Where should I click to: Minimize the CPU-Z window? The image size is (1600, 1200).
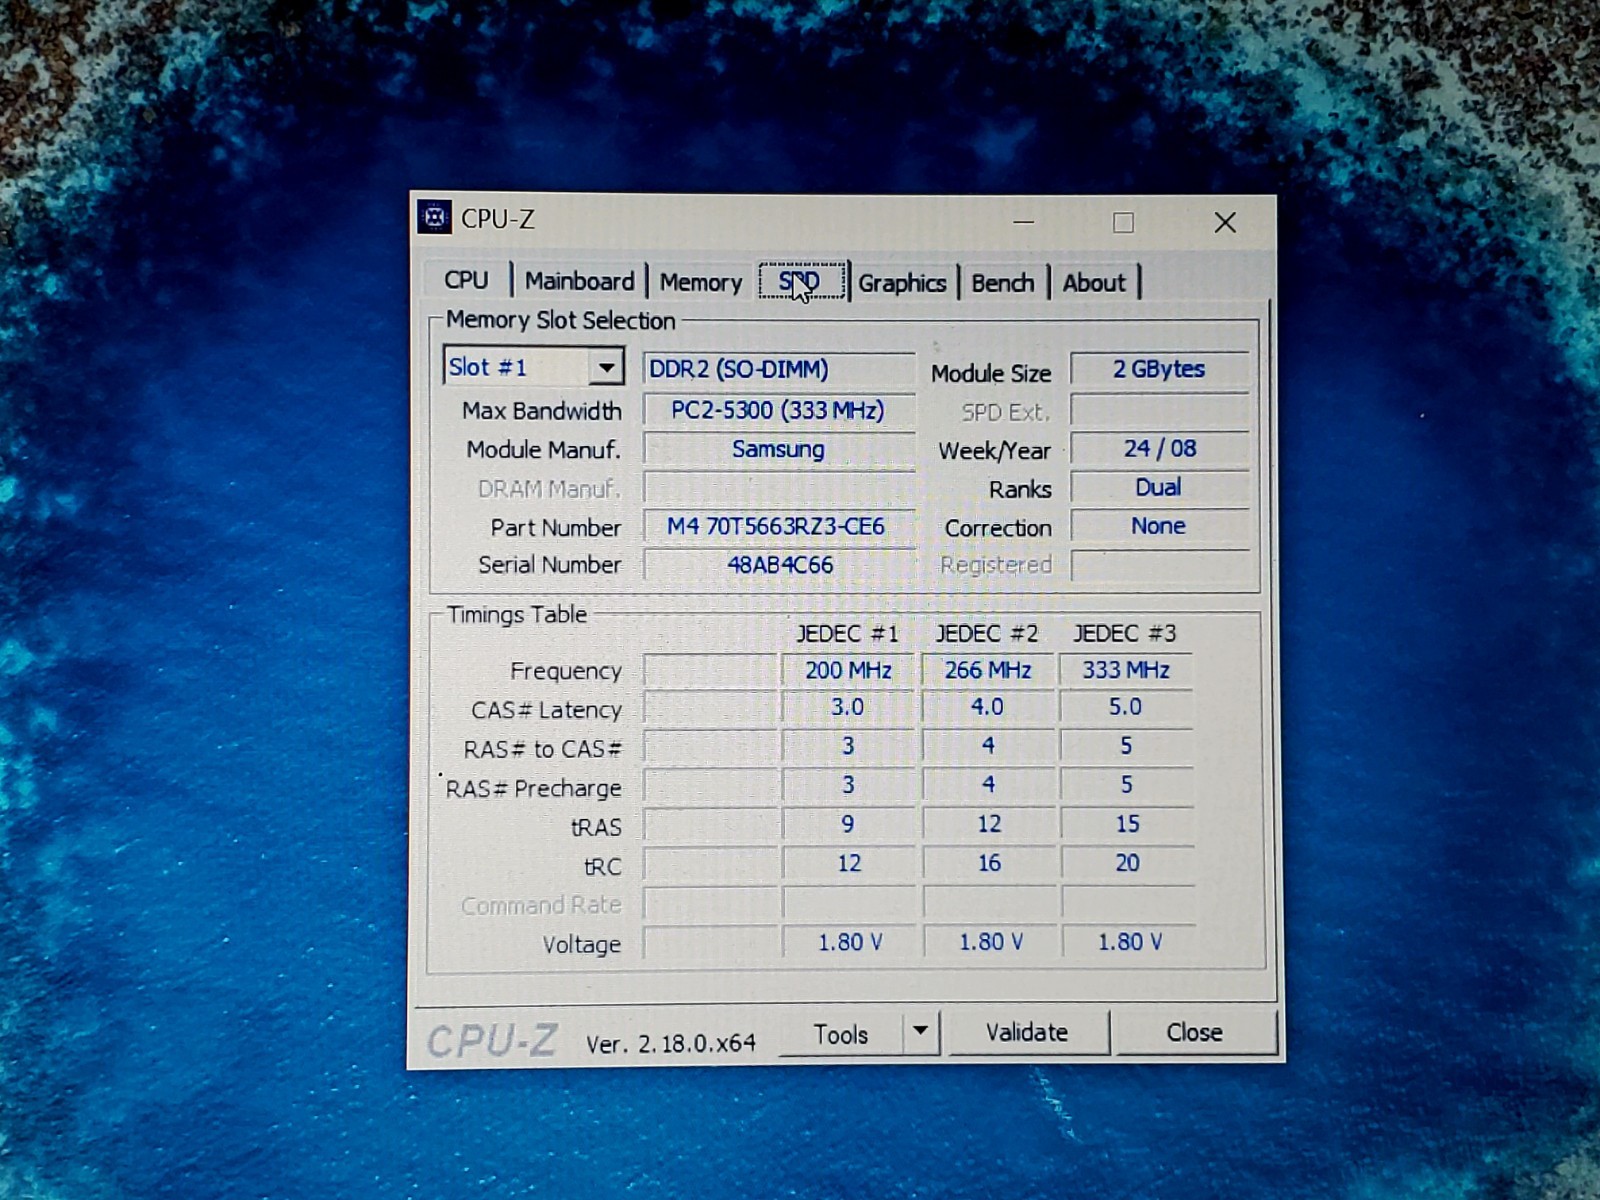[1023, 221]
